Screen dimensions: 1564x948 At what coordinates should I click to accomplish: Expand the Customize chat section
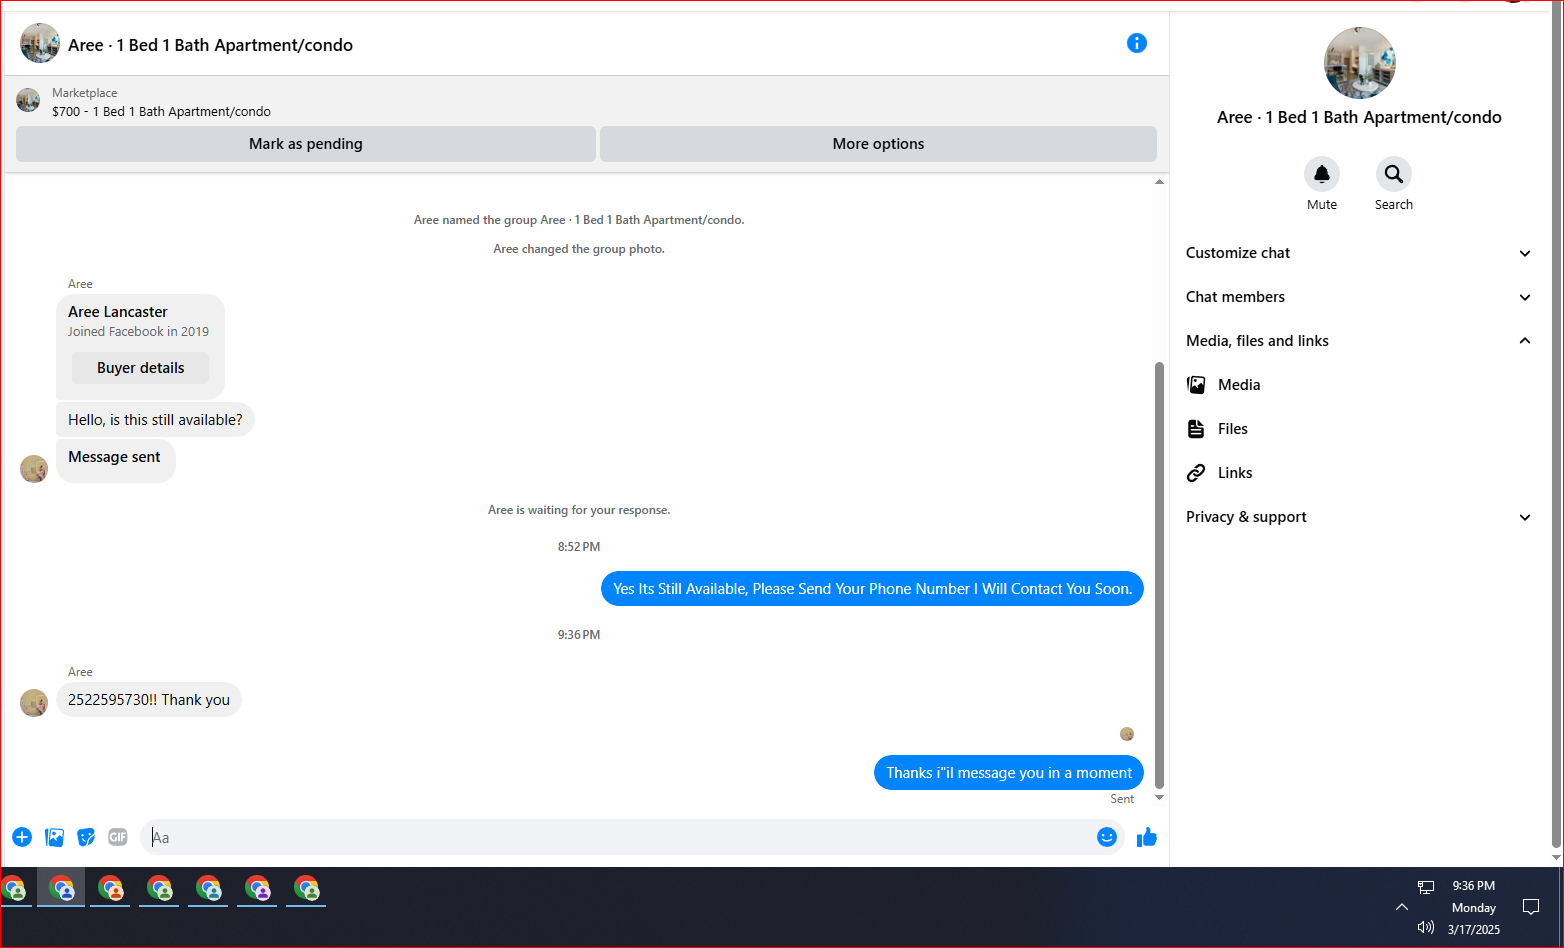1358,253
